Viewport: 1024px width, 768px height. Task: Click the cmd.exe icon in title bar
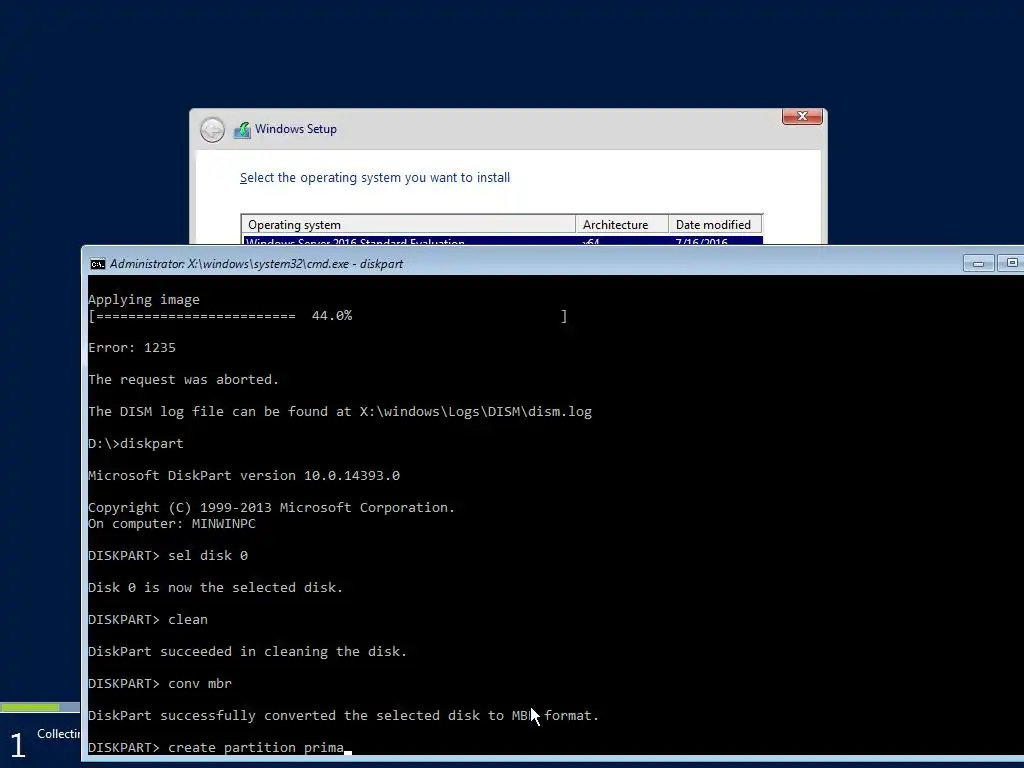[97, 264]
